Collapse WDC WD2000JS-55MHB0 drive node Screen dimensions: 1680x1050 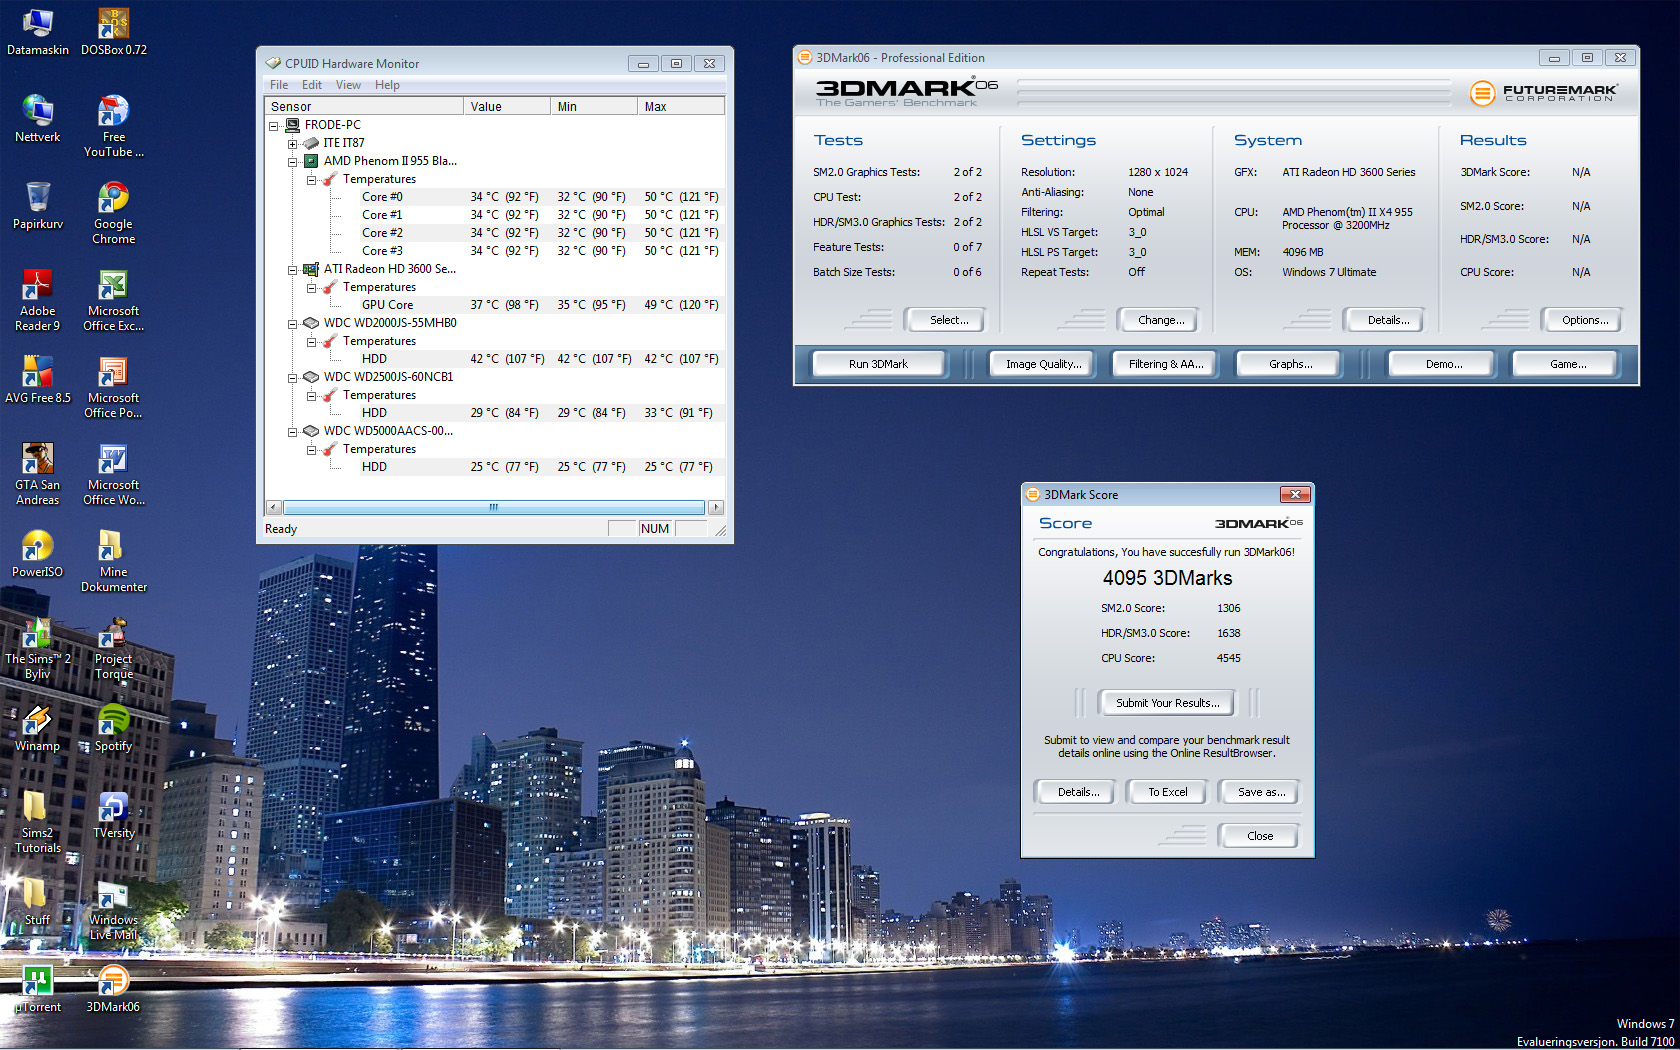[293, 324]
